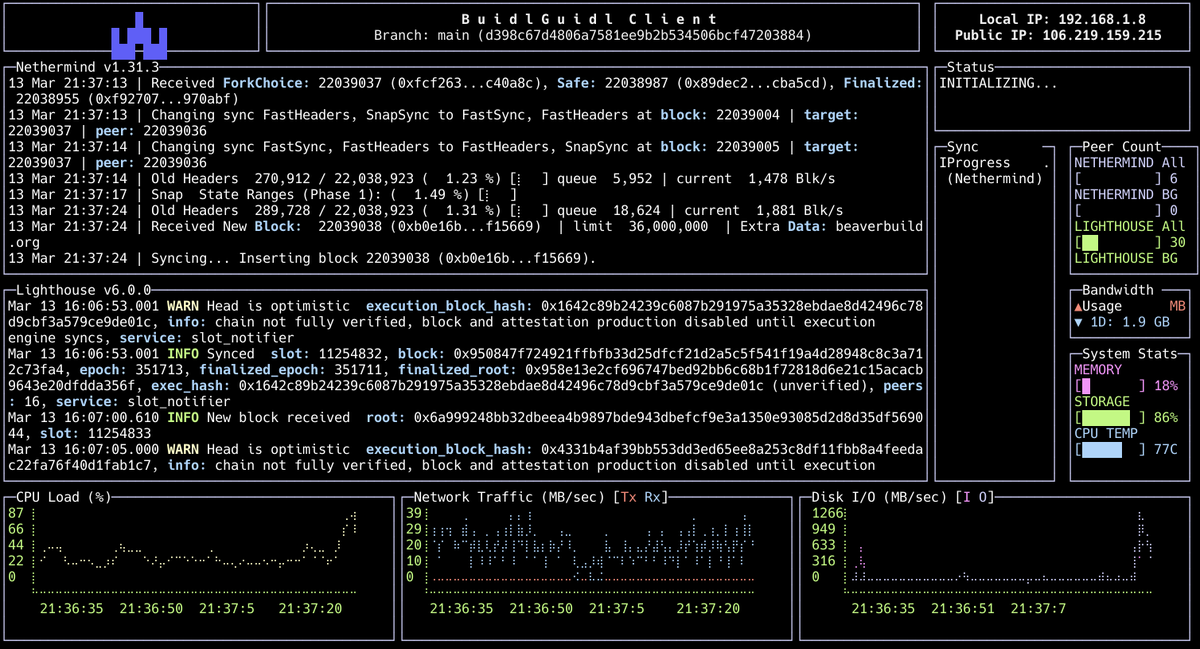
Task: Click the Sync panel heading
Action: pos(962,147)
